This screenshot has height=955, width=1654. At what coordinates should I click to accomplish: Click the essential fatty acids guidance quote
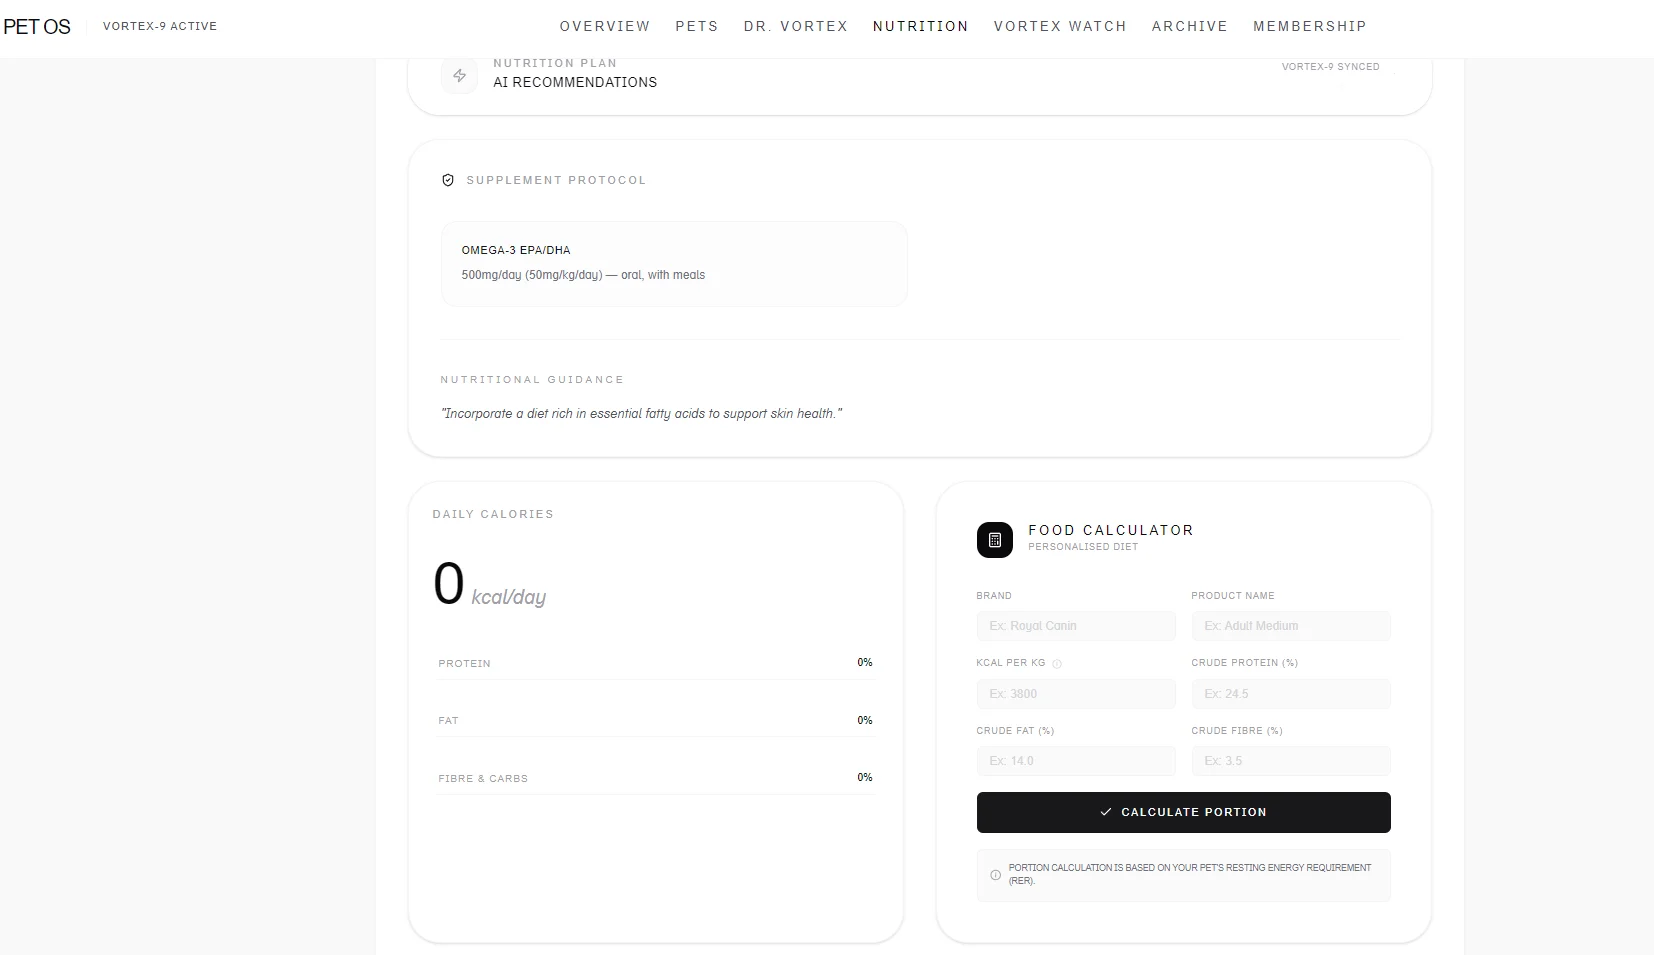click(641, 414)
